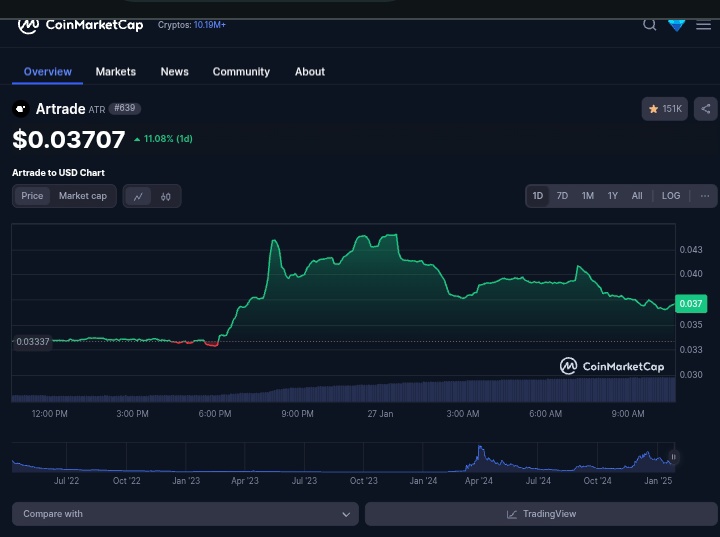The height and width of the screenshot is (537, 720).
Task: Click the Artrade coin logo
Action: click(x=21, y=109)
